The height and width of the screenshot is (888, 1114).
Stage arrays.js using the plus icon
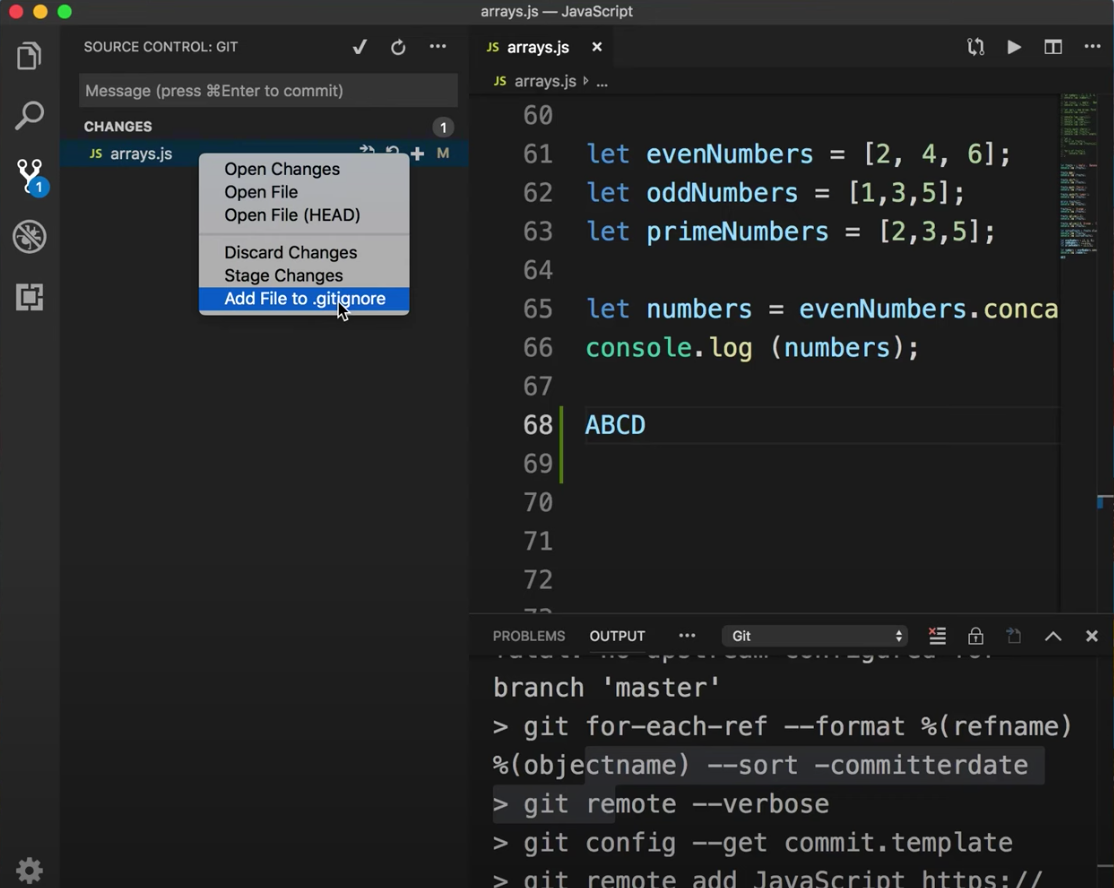417,154
